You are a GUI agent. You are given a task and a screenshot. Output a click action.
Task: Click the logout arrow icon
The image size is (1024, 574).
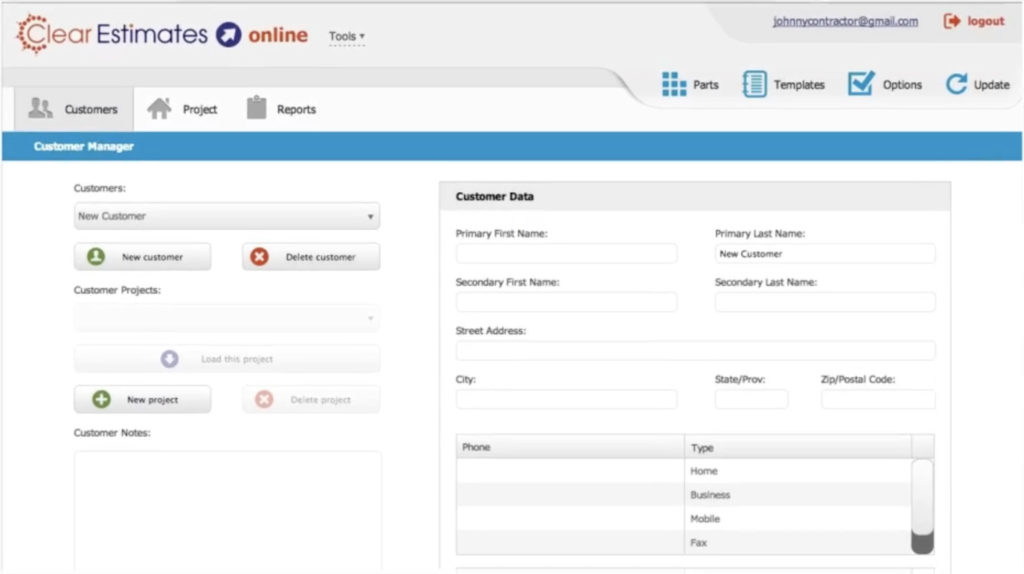[952, 21]
